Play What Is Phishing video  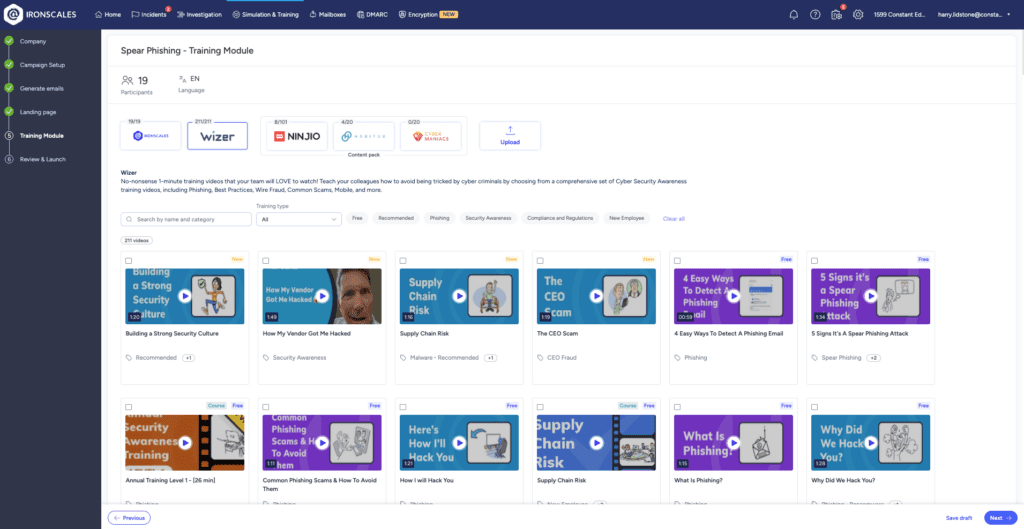tap(733, 443)
